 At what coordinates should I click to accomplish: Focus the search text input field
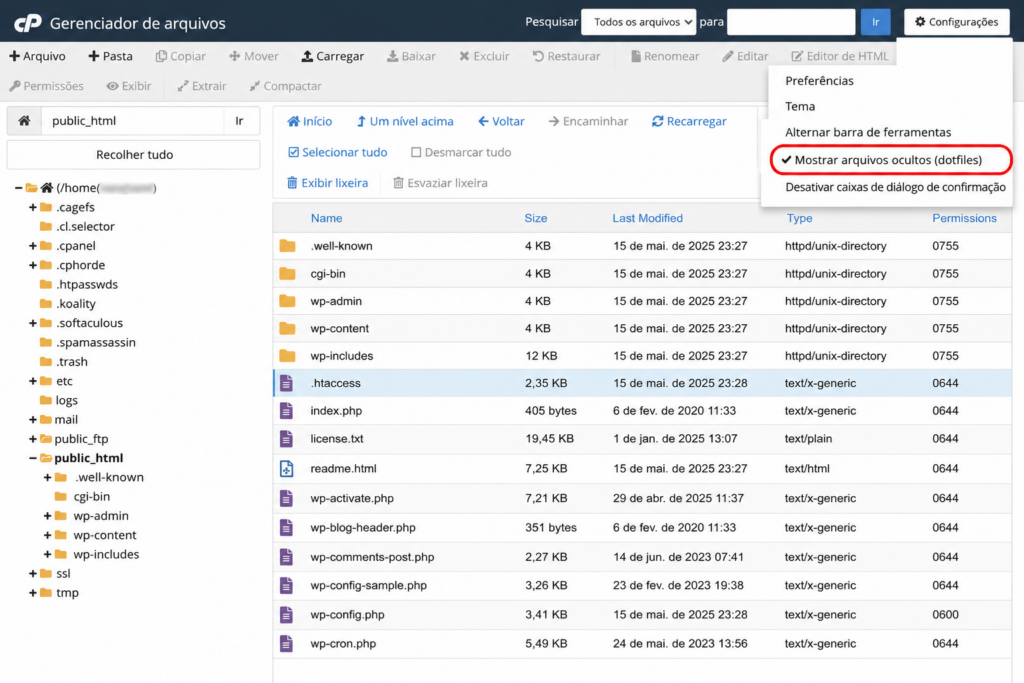point(791,22)
